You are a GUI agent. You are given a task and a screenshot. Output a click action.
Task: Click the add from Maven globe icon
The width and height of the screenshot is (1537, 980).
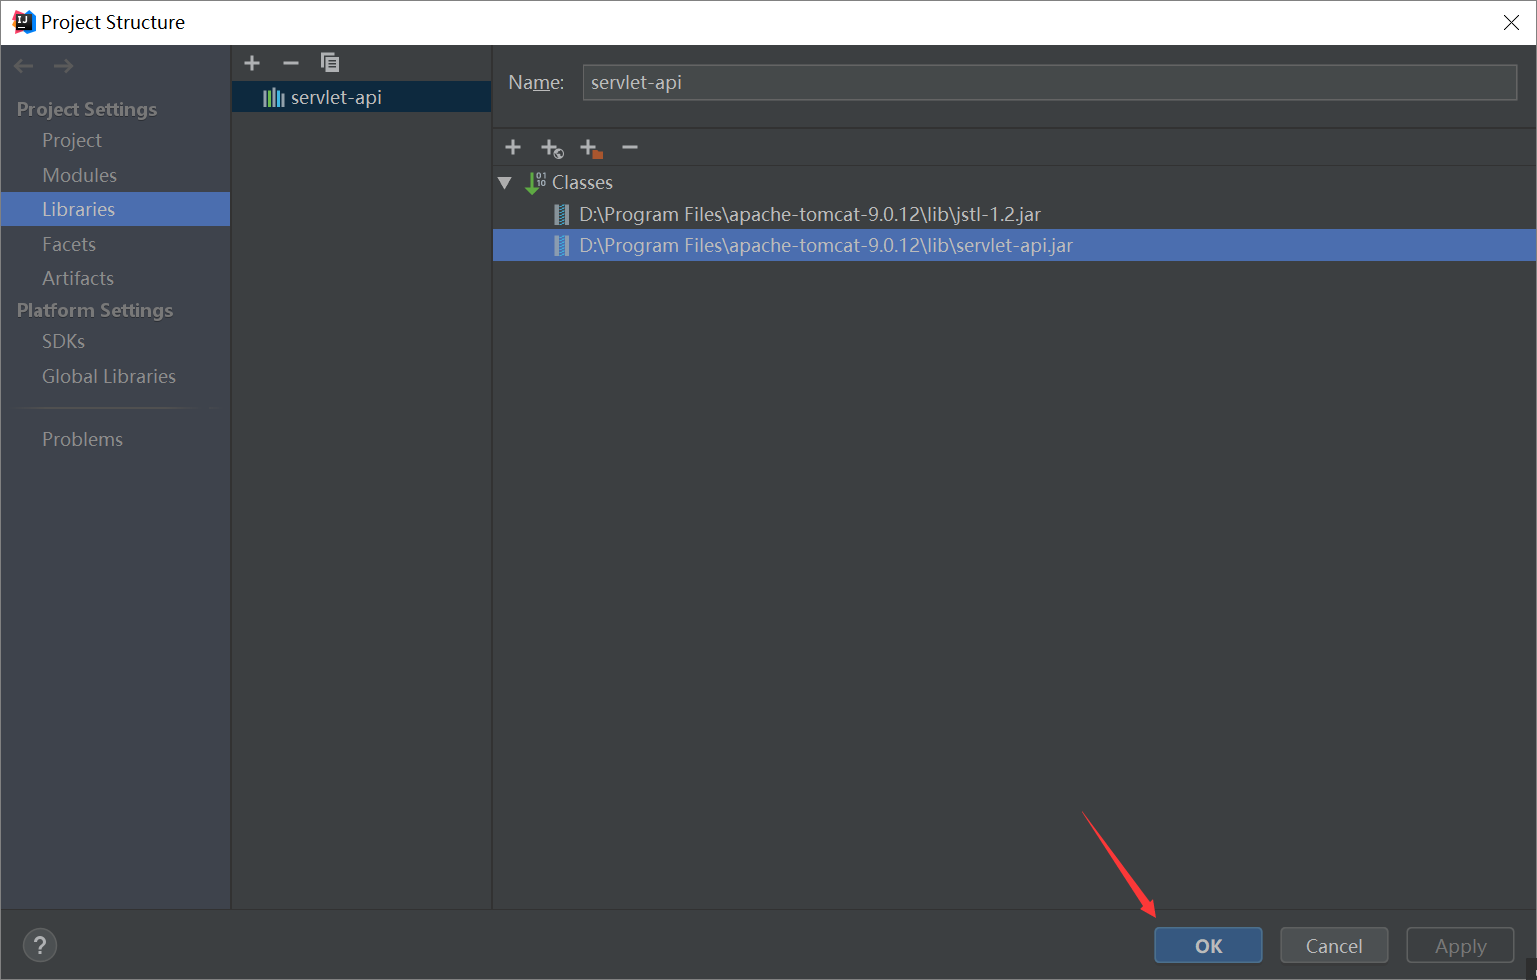[x=551, y=147]
